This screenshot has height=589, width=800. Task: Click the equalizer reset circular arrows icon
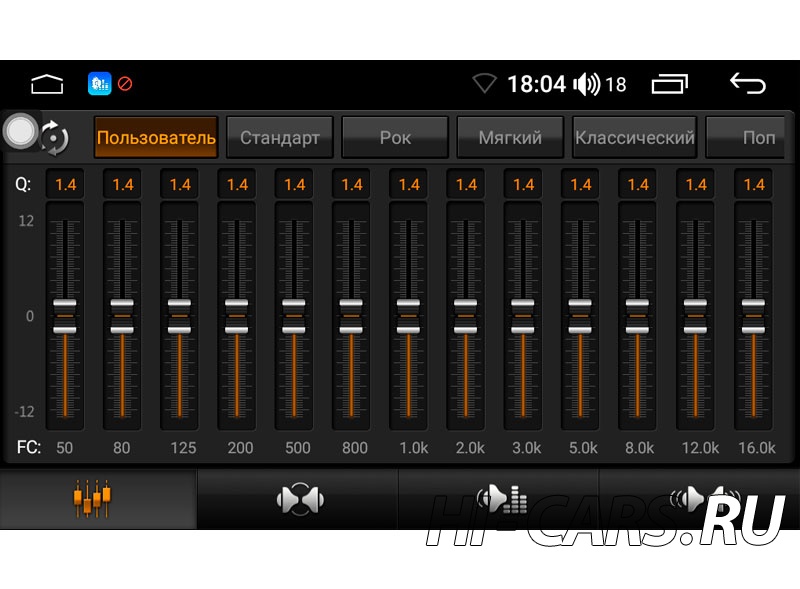pyautogui.click(x=55, y=138)
